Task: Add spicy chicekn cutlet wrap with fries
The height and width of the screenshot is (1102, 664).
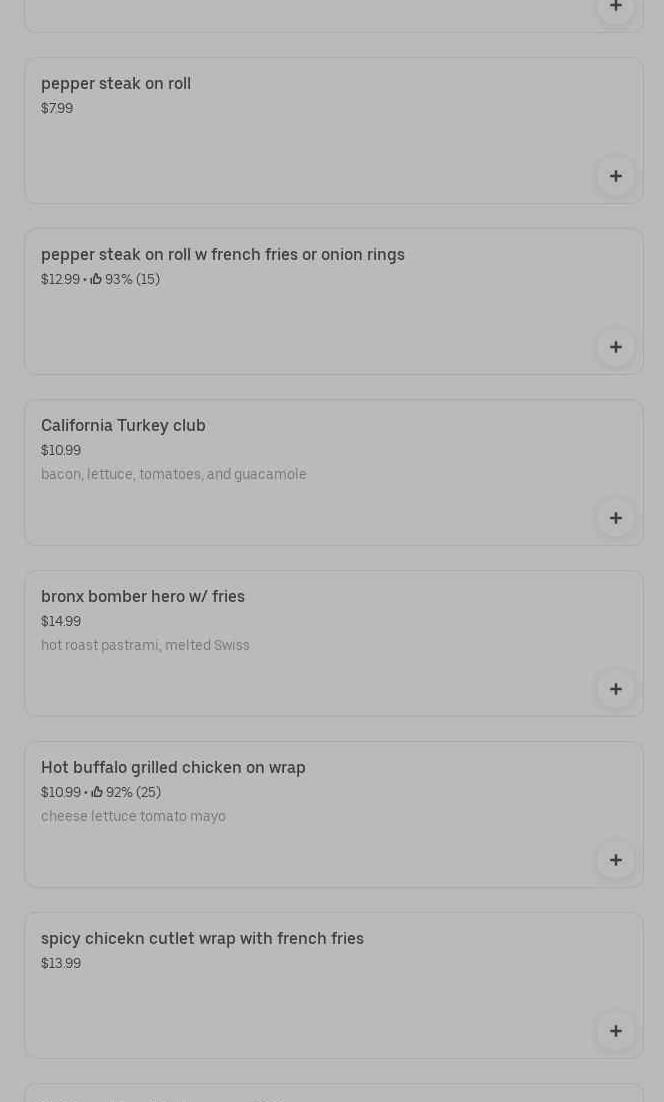Action: coord(616,1031)
